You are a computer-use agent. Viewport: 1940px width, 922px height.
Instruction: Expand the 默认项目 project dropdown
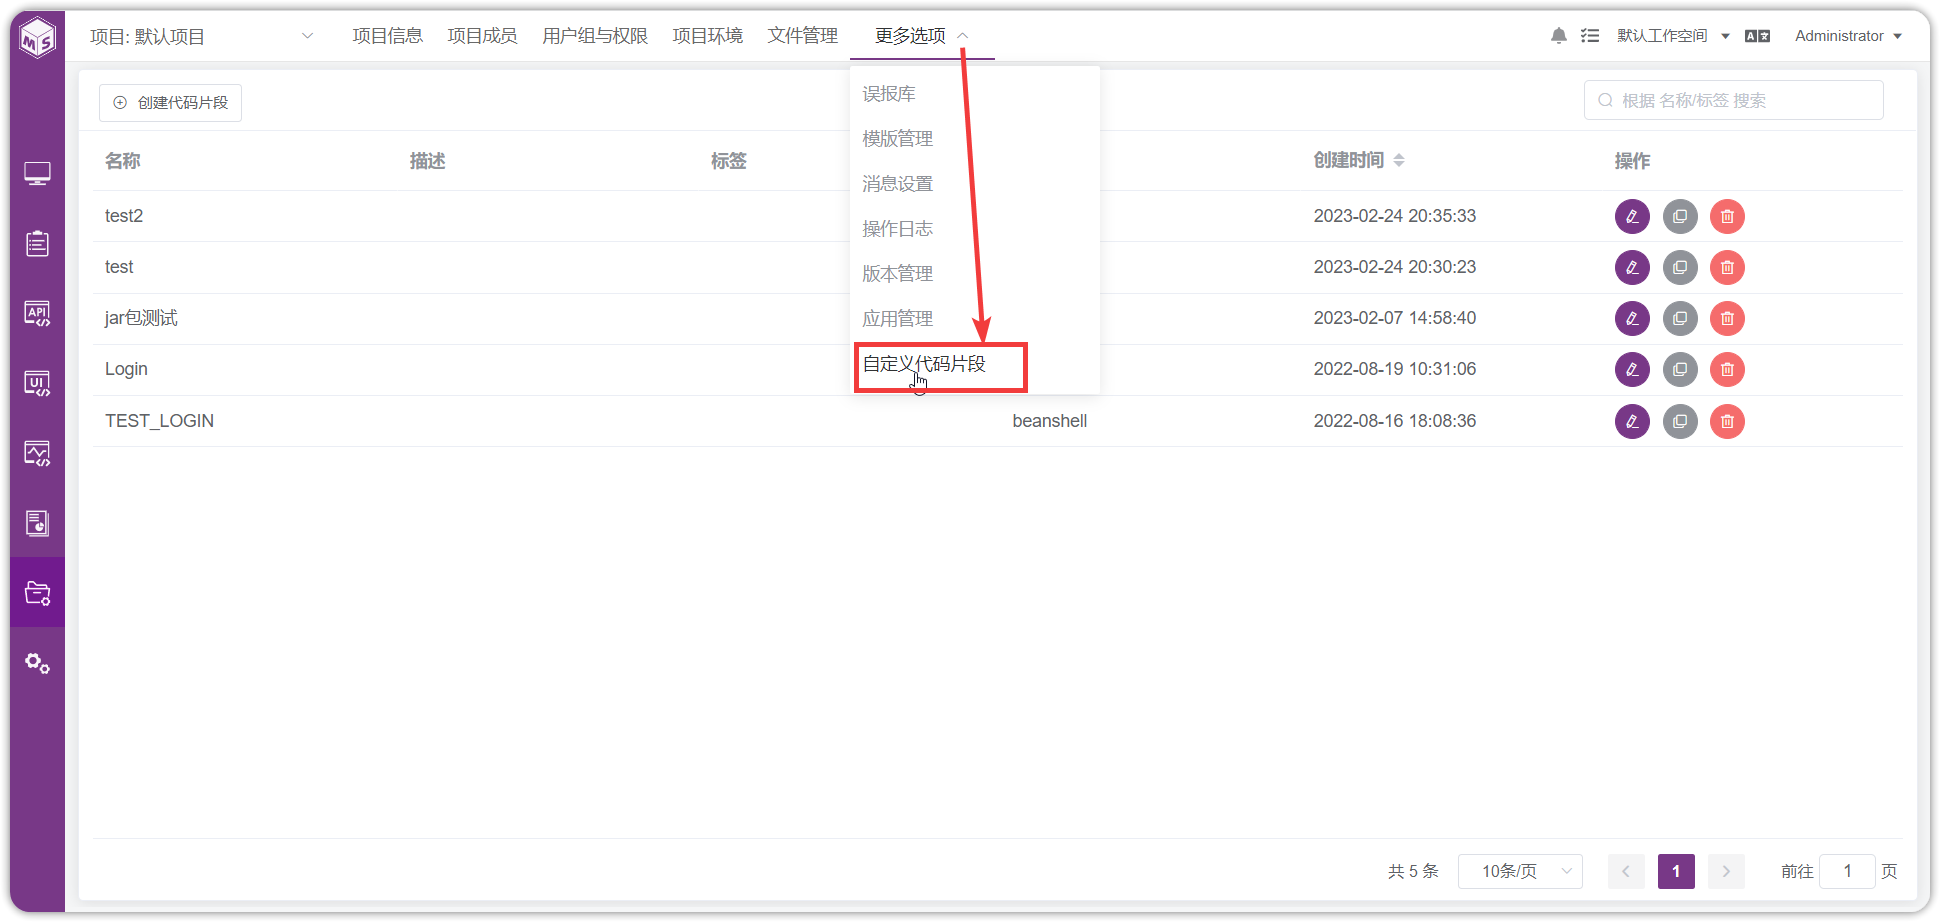coord(203,36)
